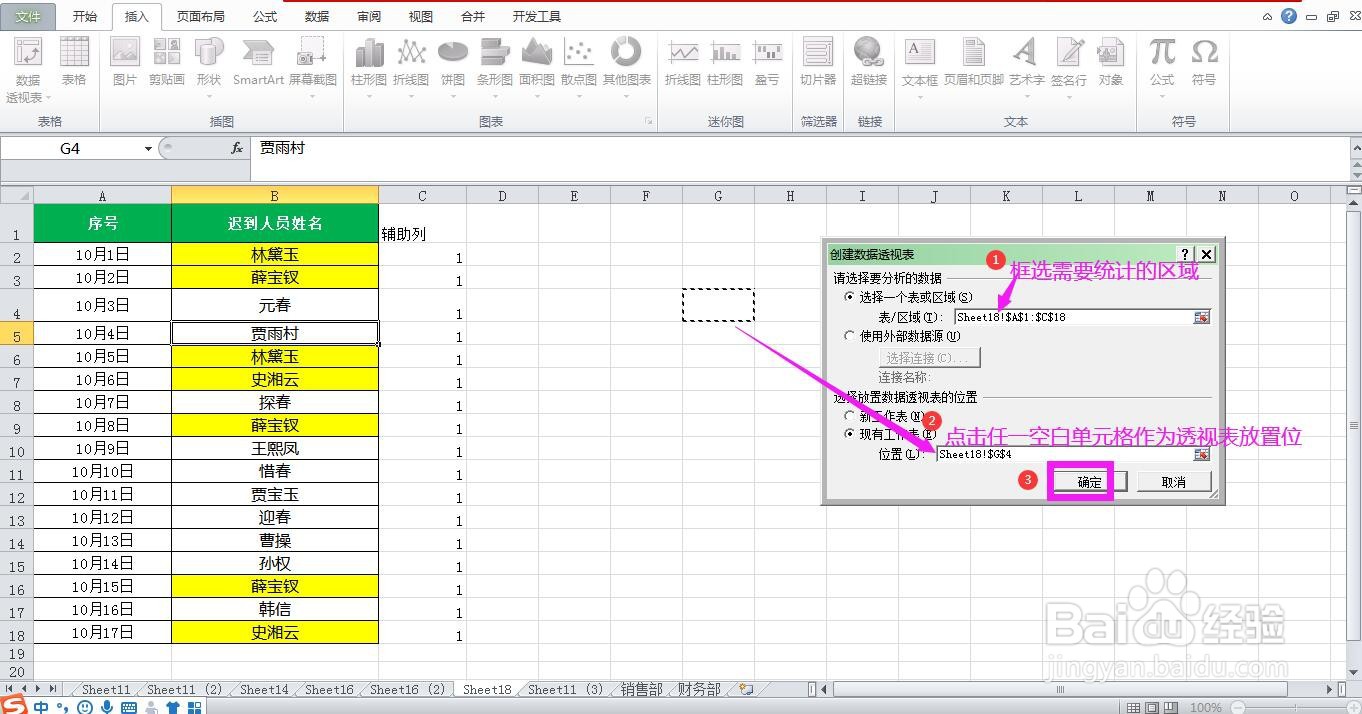
Task: Click the 位置 location input field
Action: (1066, 454)
